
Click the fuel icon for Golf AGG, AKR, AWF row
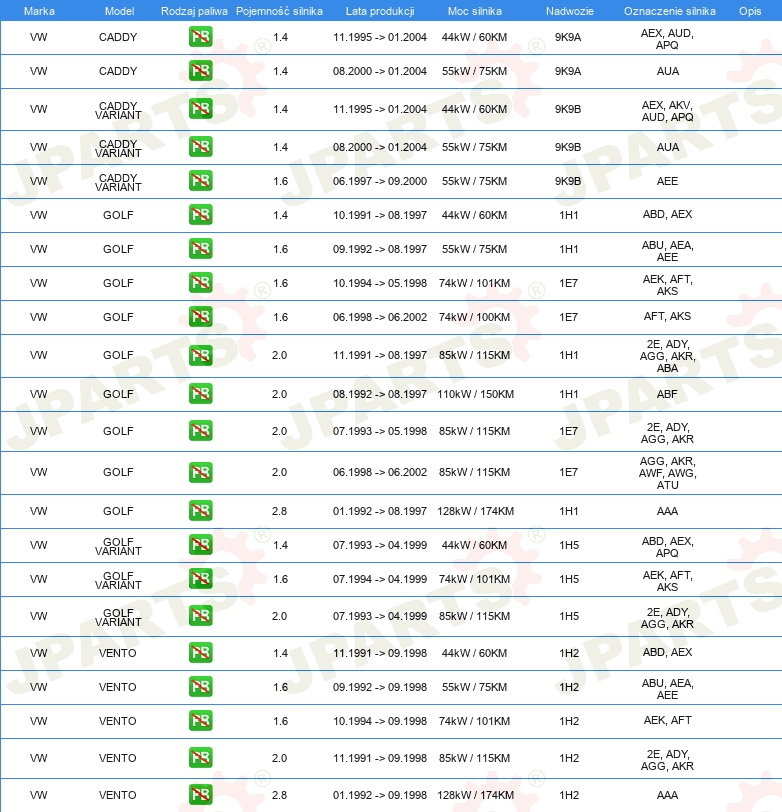(x=200, y=472)
